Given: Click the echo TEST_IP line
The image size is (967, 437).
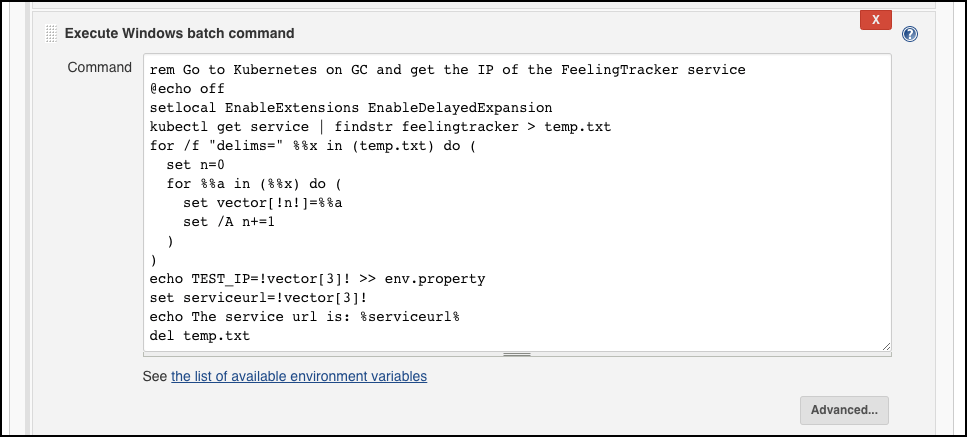Looking at the screenshot, I should [x=318, y=279].
